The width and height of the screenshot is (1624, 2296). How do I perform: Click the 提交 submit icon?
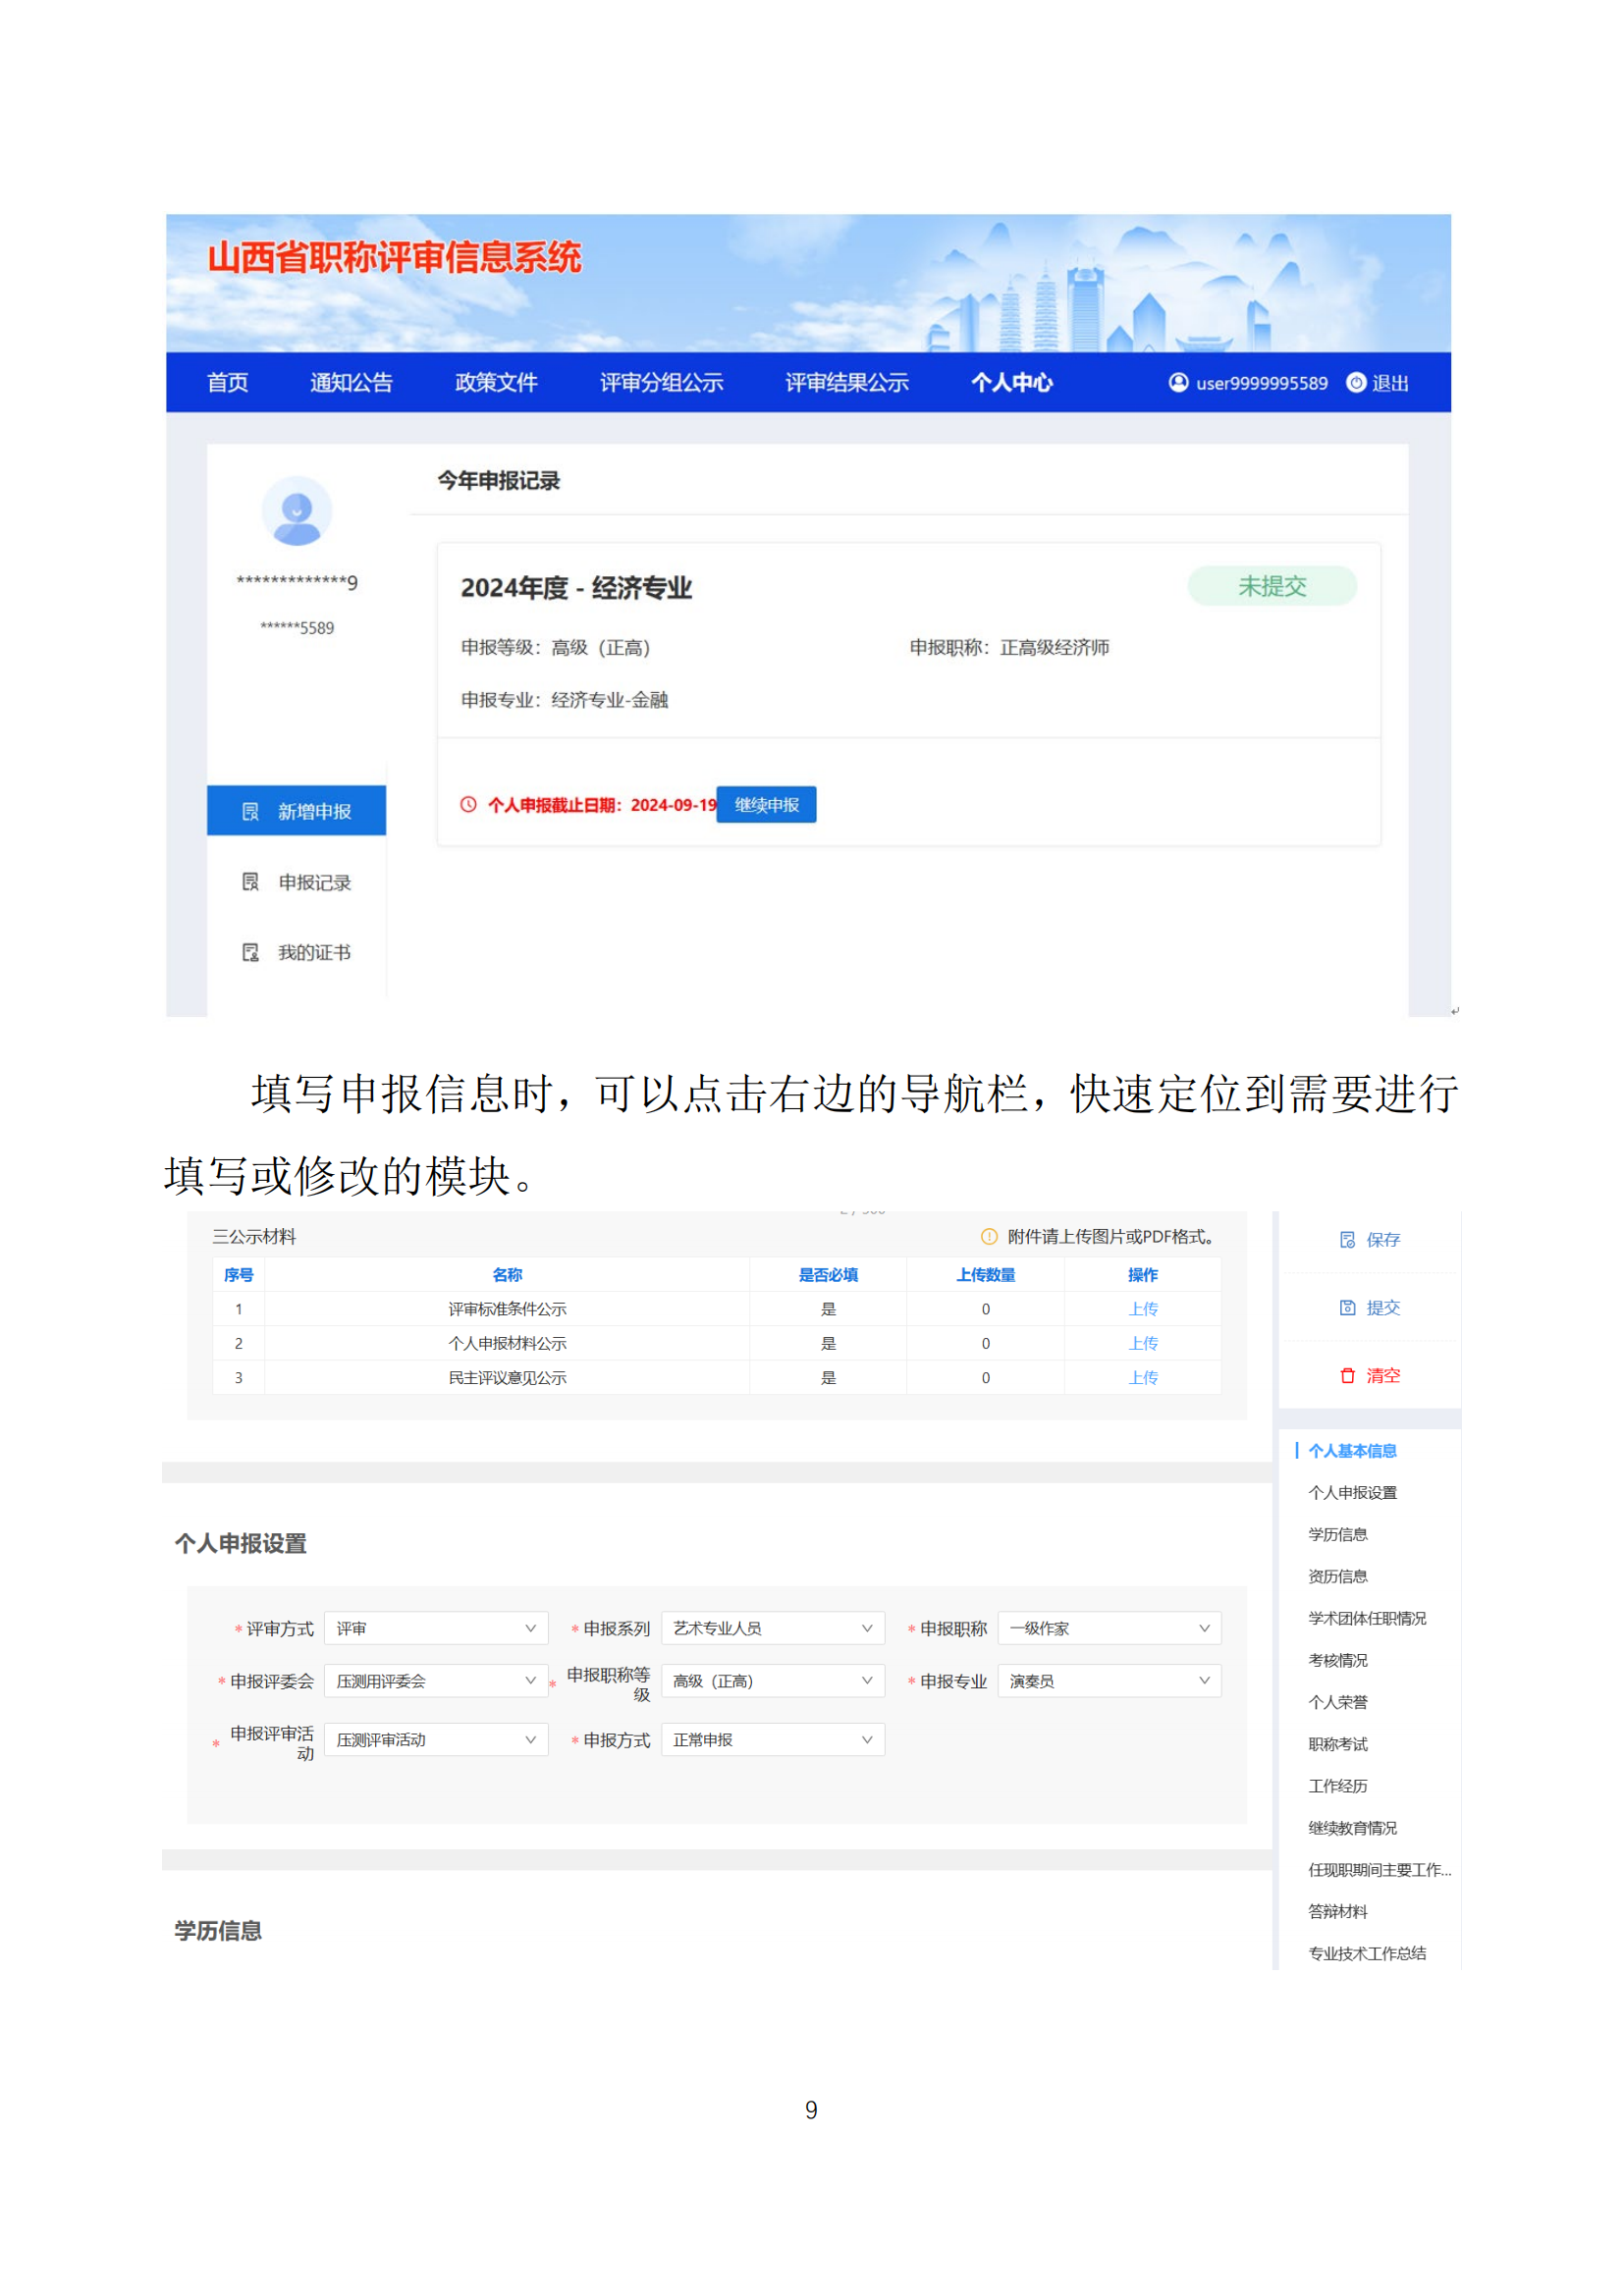tap(1347, 1307)
